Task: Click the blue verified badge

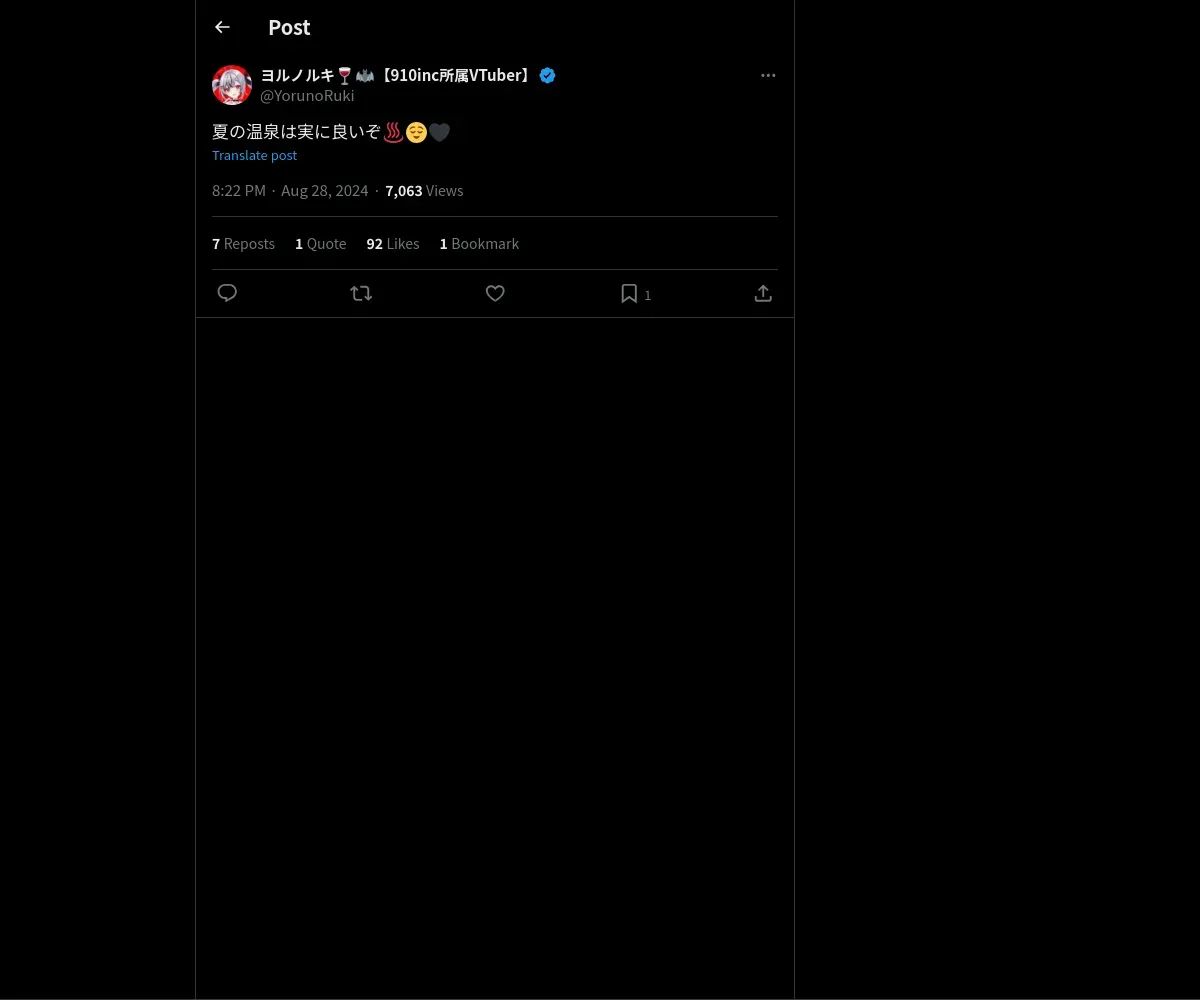Action: [x=547, y=75]
